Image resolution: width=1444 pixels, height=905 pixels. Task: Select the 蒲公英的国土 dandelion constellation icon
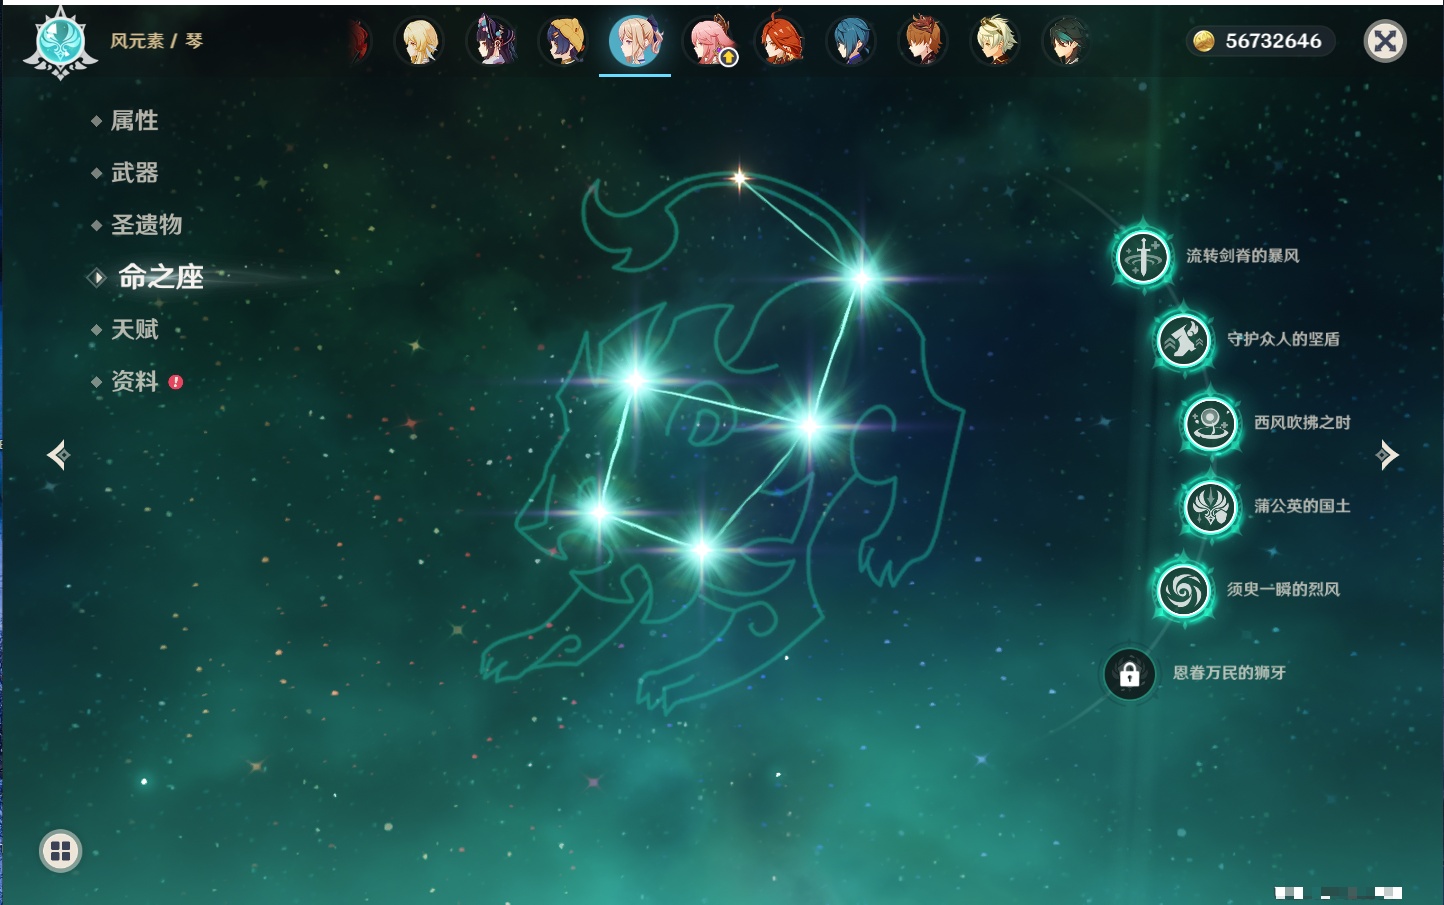click(1211, 507)
